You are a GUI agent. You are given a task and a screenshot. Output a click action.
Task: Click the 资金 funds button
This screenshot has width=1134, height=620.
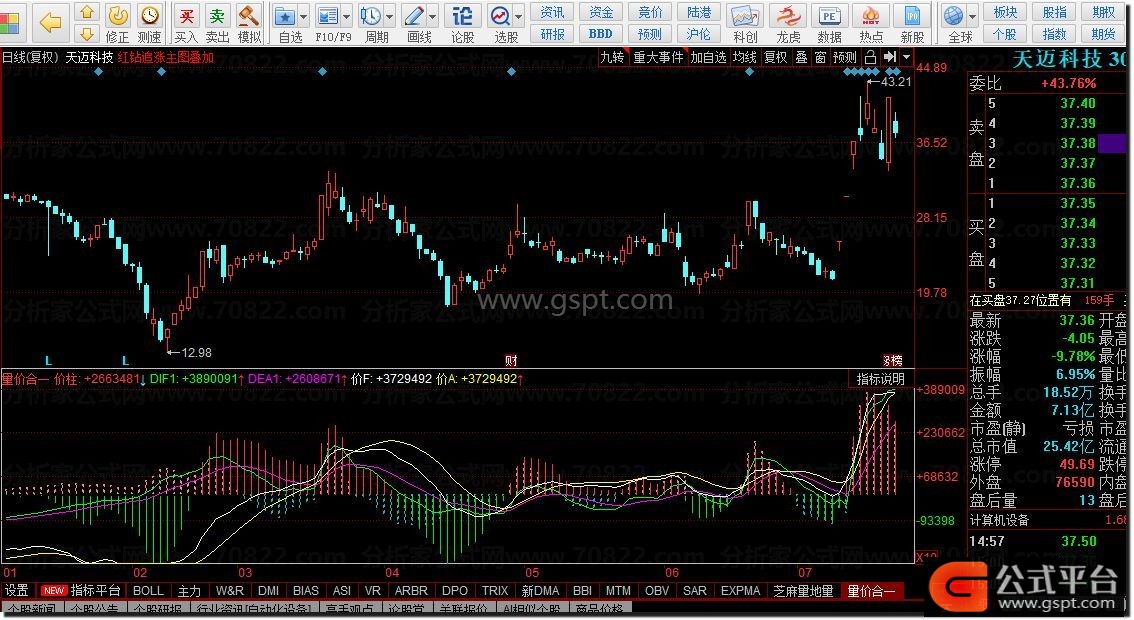click(x=600, y=12)
